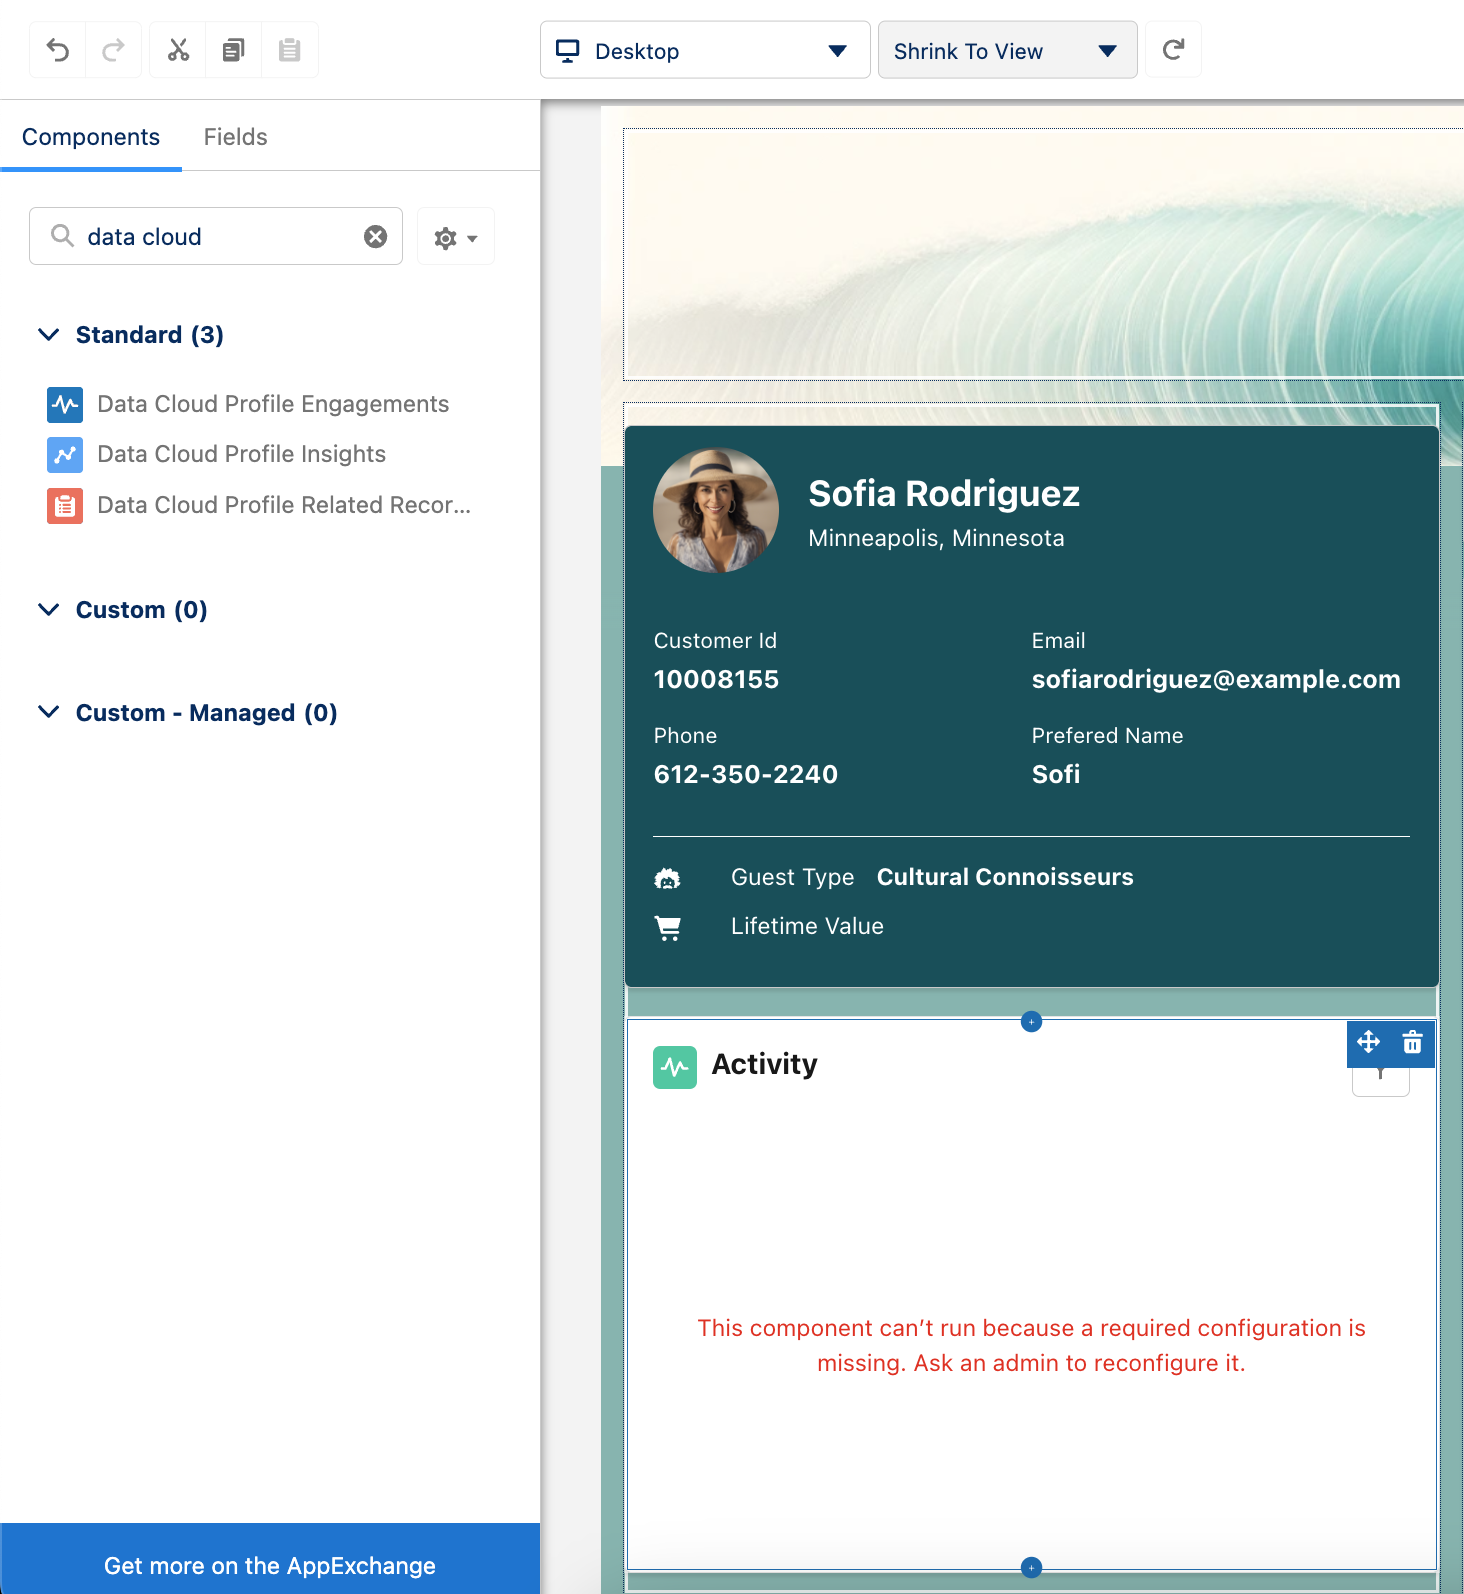Open the component filter gear menu
Viewport: 1464px width, 1594px height.
[x=455, y=237]
